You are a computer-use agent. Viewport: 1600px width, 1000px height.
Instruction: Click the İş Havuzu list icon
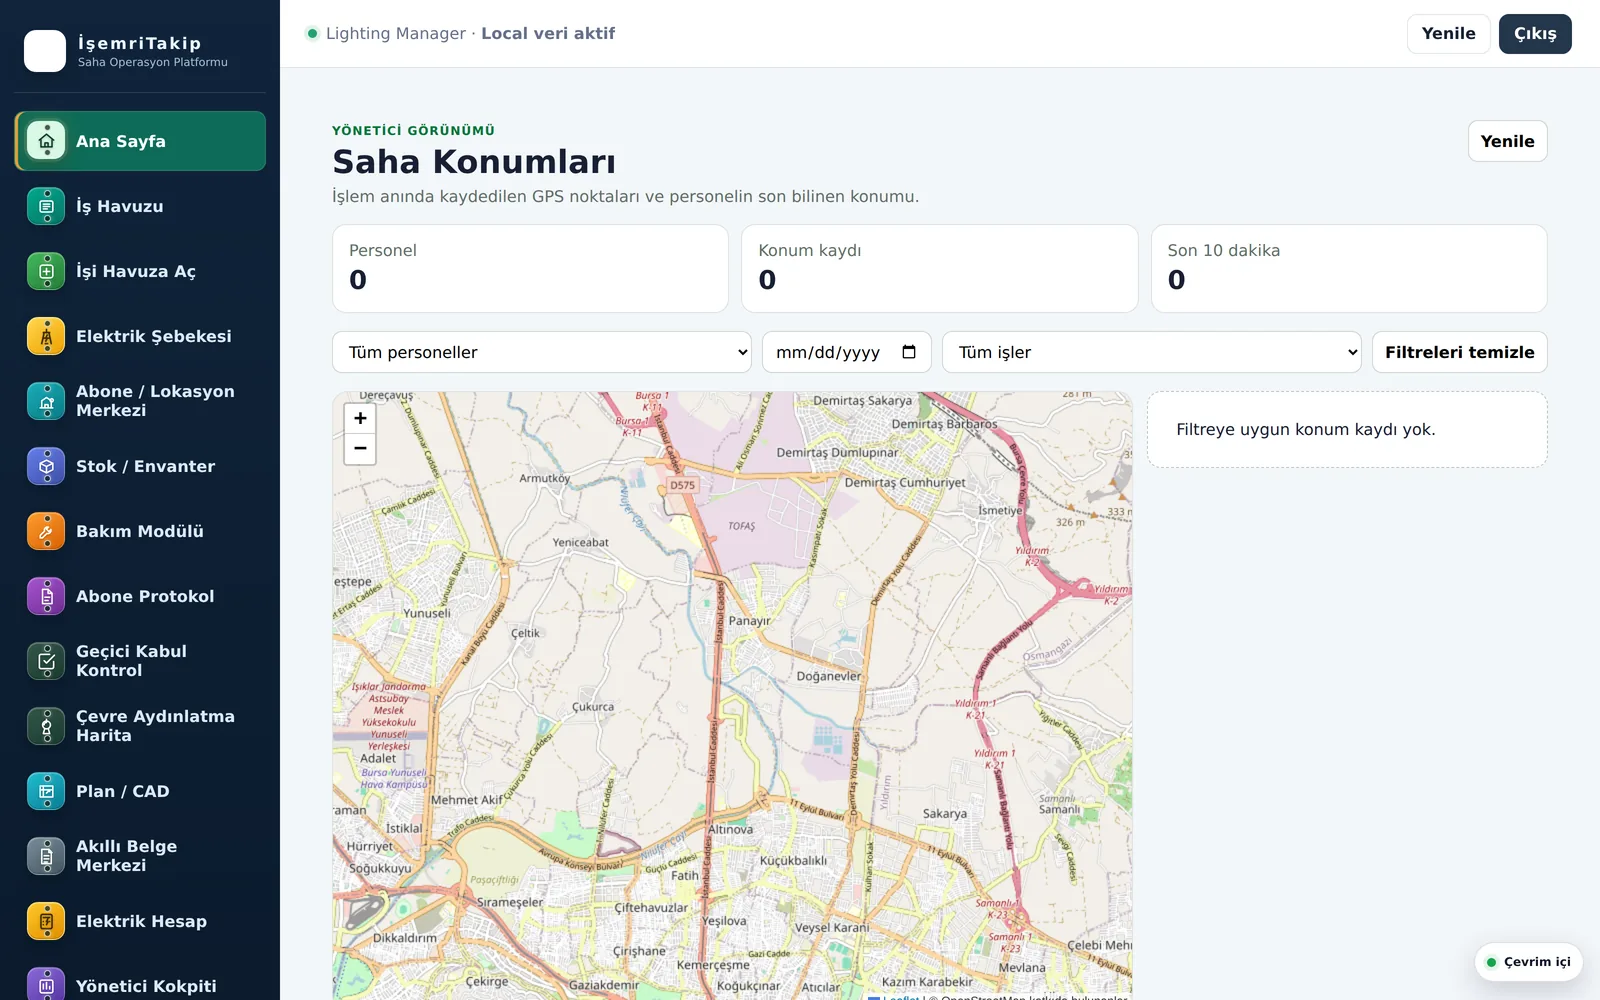coord(46,206)
